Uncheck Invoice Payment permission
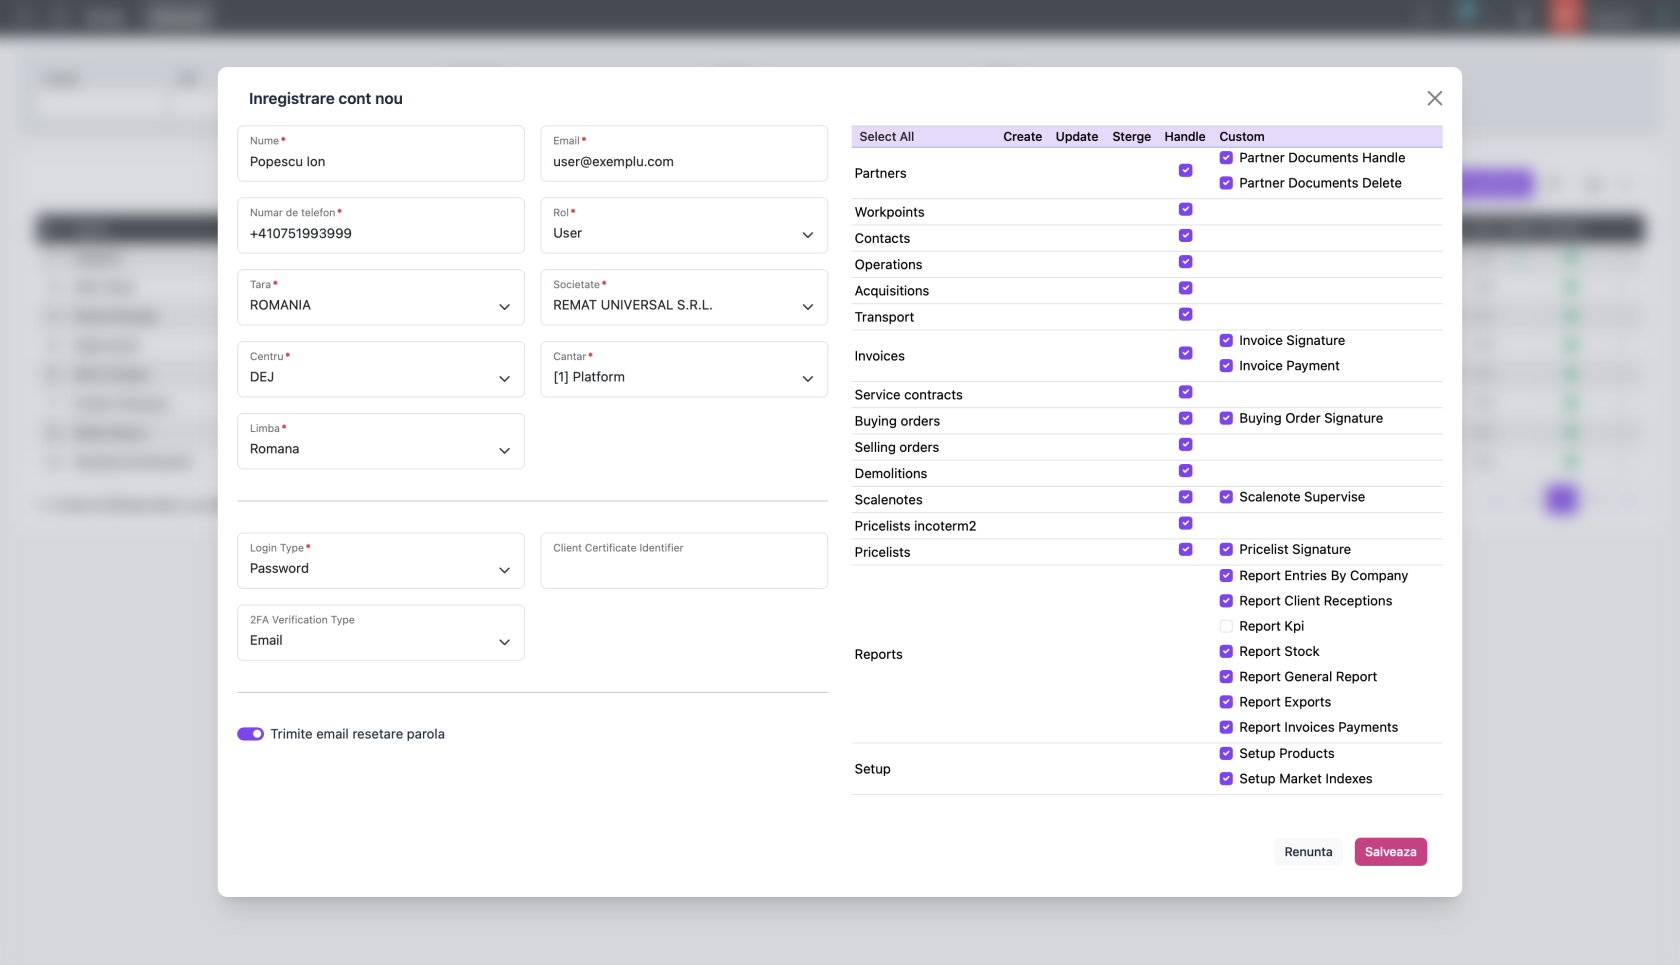This screenshot has width=1680, height=965. click(1226, 366)
